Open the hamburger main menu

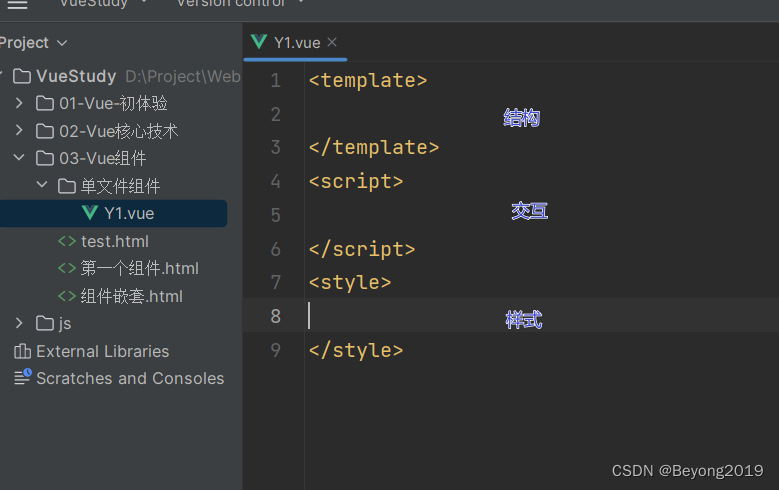[x=17, y=4]
